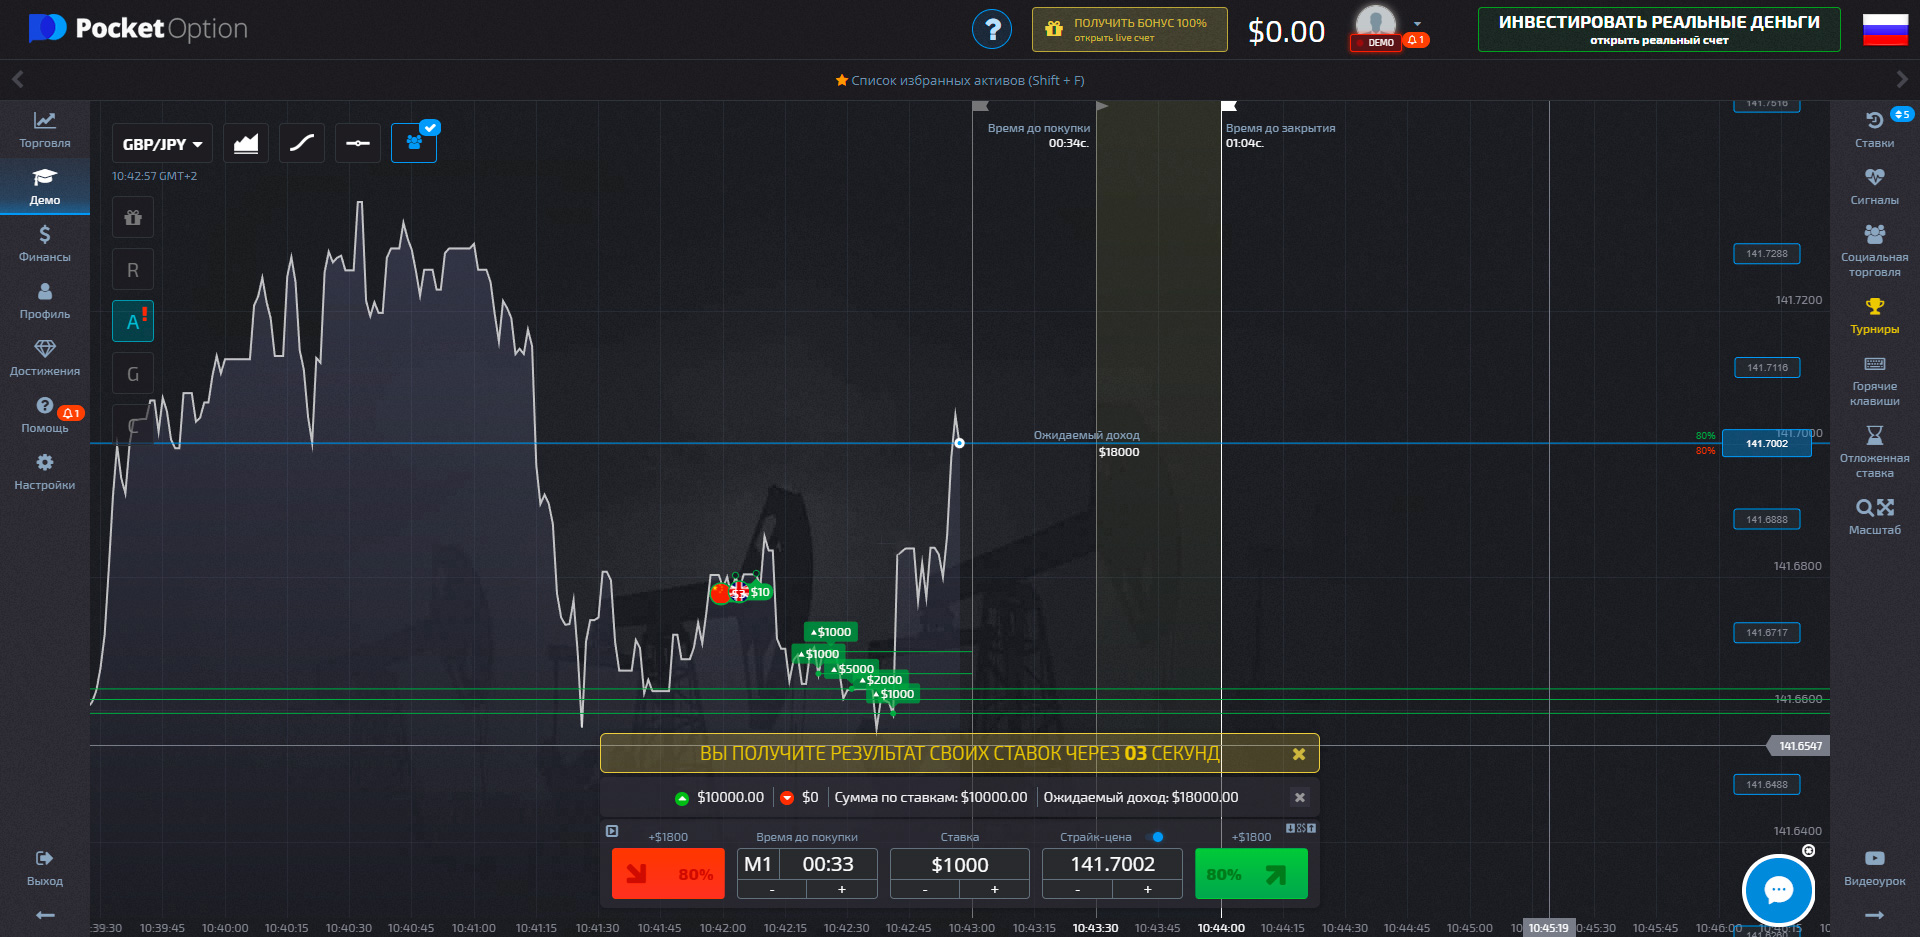Click the G chart side button
Viewport: 1920px width, 937px height.
click(133, 374)
